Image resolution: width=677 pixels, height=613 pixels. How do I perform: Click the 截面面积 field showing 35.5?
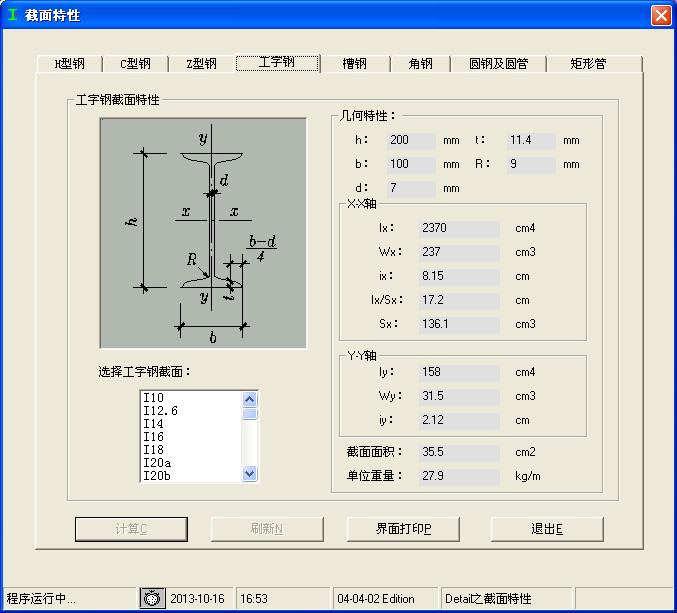click(x=459, y=452)
